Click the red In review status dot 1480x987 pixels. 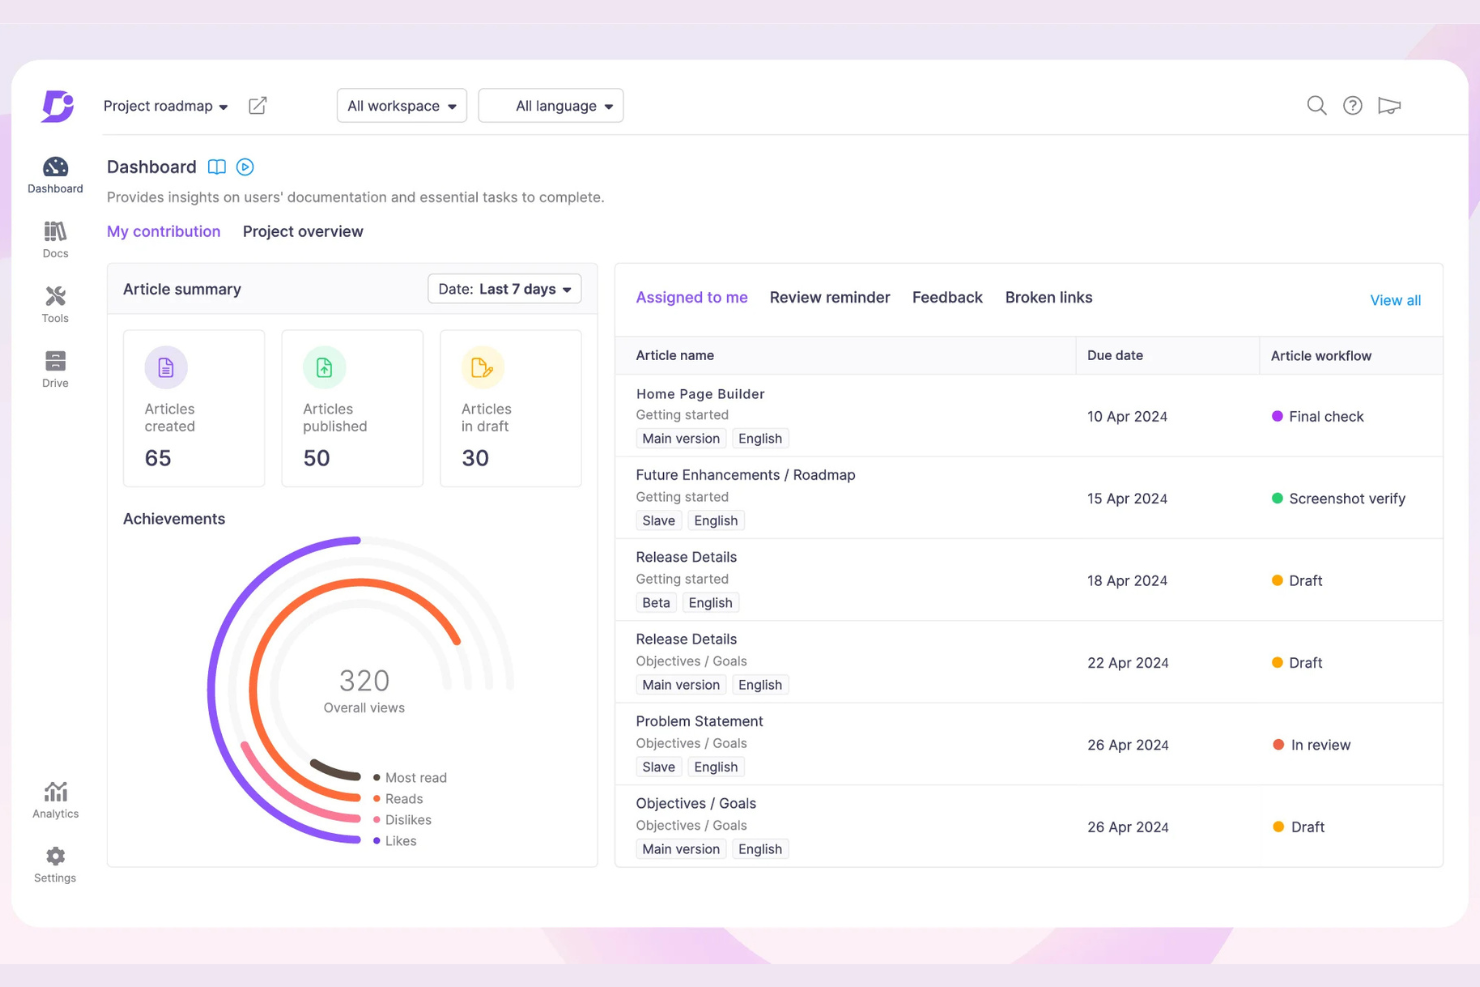point(1278,744)
